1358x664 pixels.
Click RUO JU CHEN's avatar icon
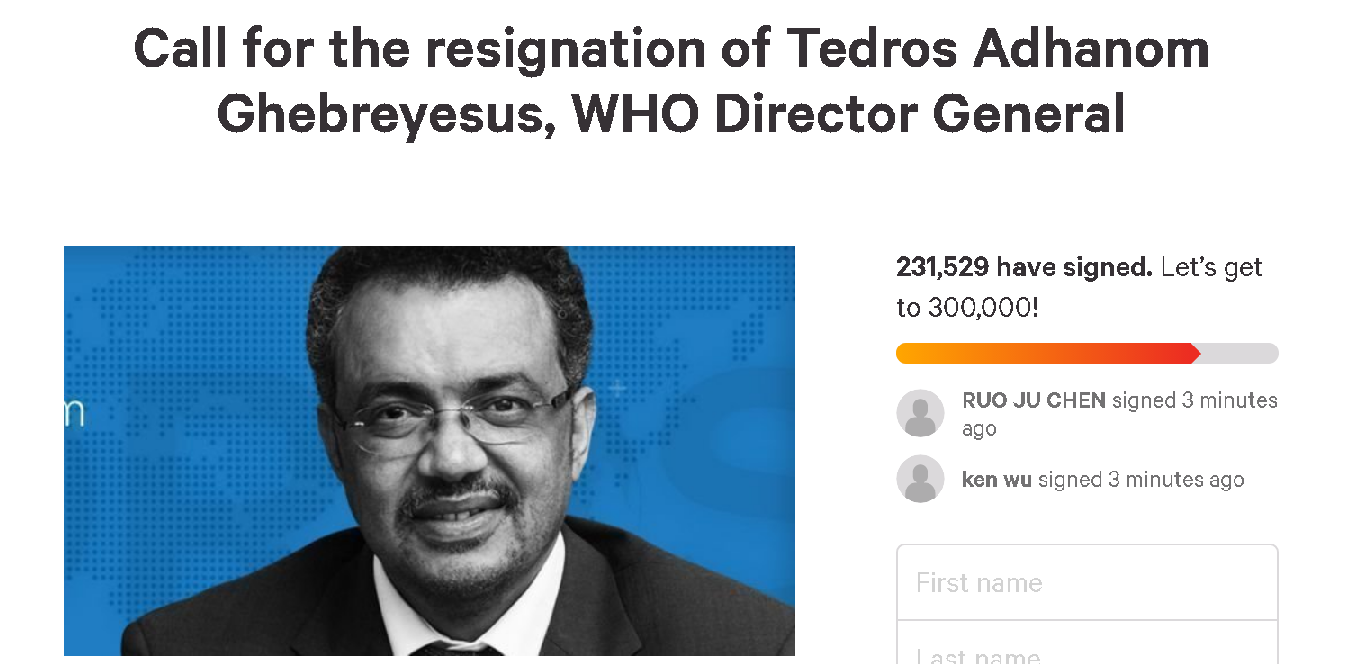click(920, 413)
